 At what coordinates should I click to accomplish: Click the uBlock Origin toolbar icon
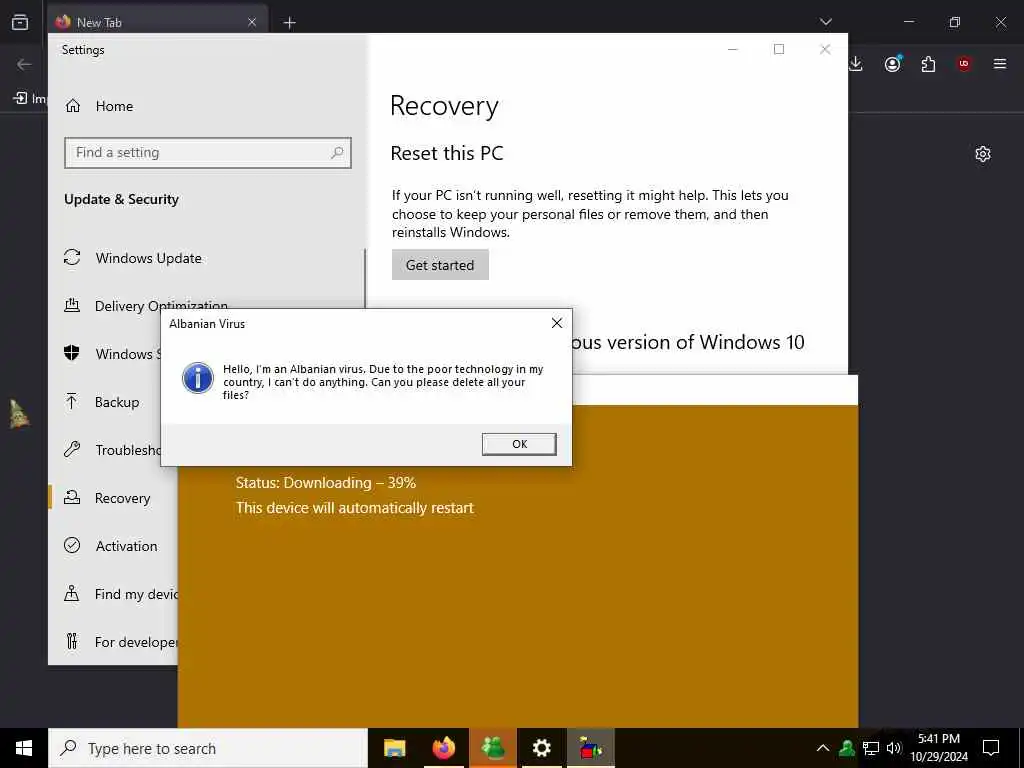pyautogui.click(x=964, y=63)
